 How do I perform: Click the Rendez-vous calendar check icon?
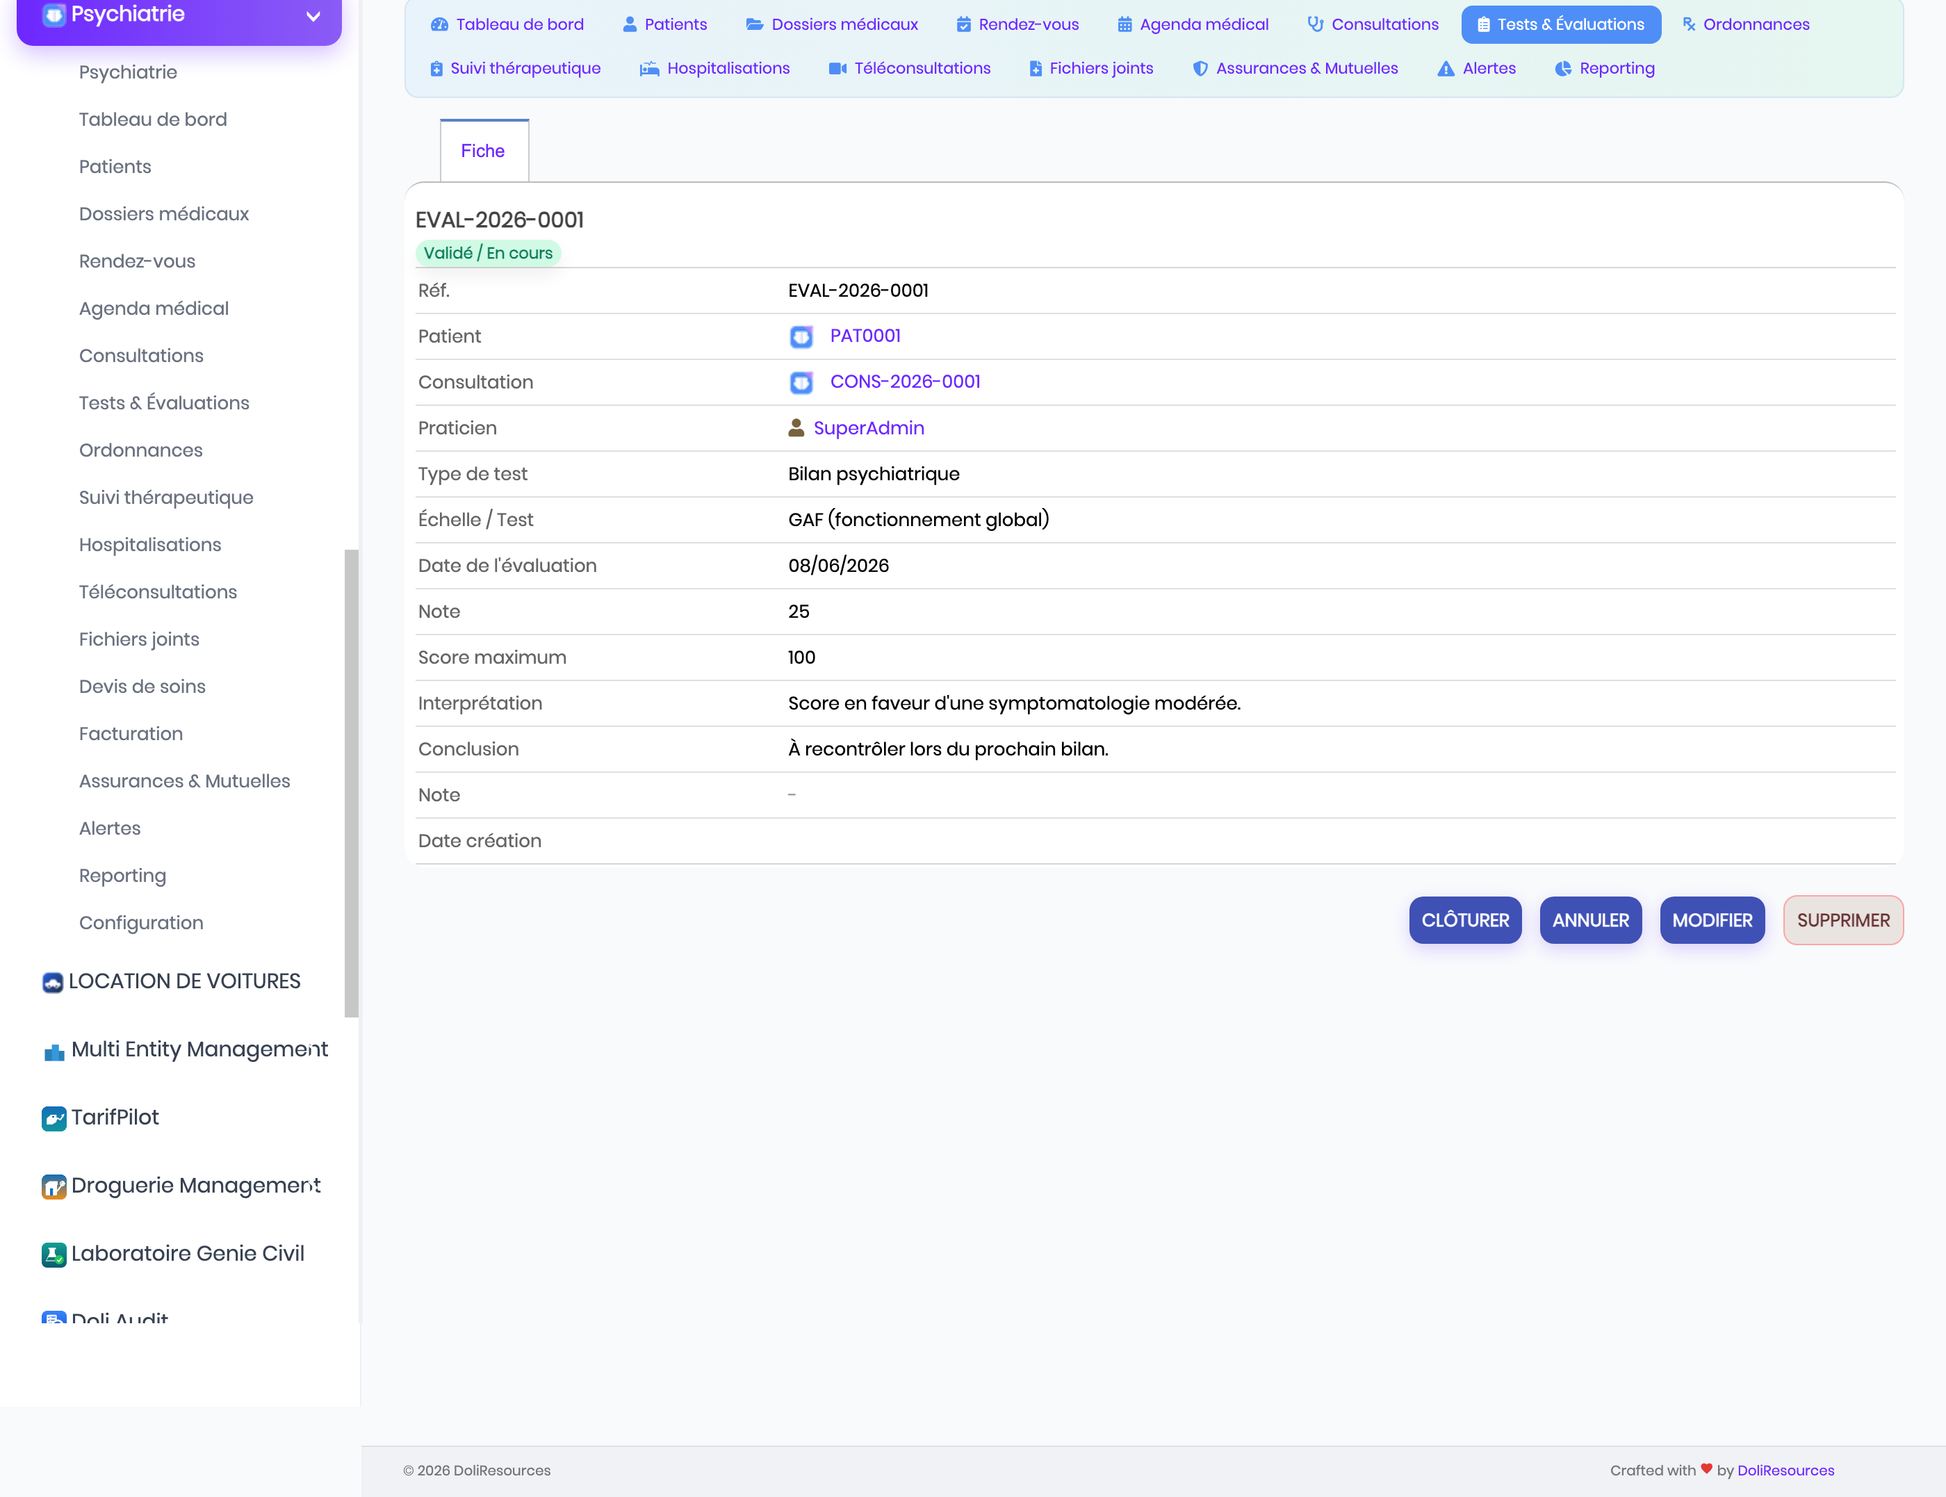pyautogui.click(x=963, y=24)
